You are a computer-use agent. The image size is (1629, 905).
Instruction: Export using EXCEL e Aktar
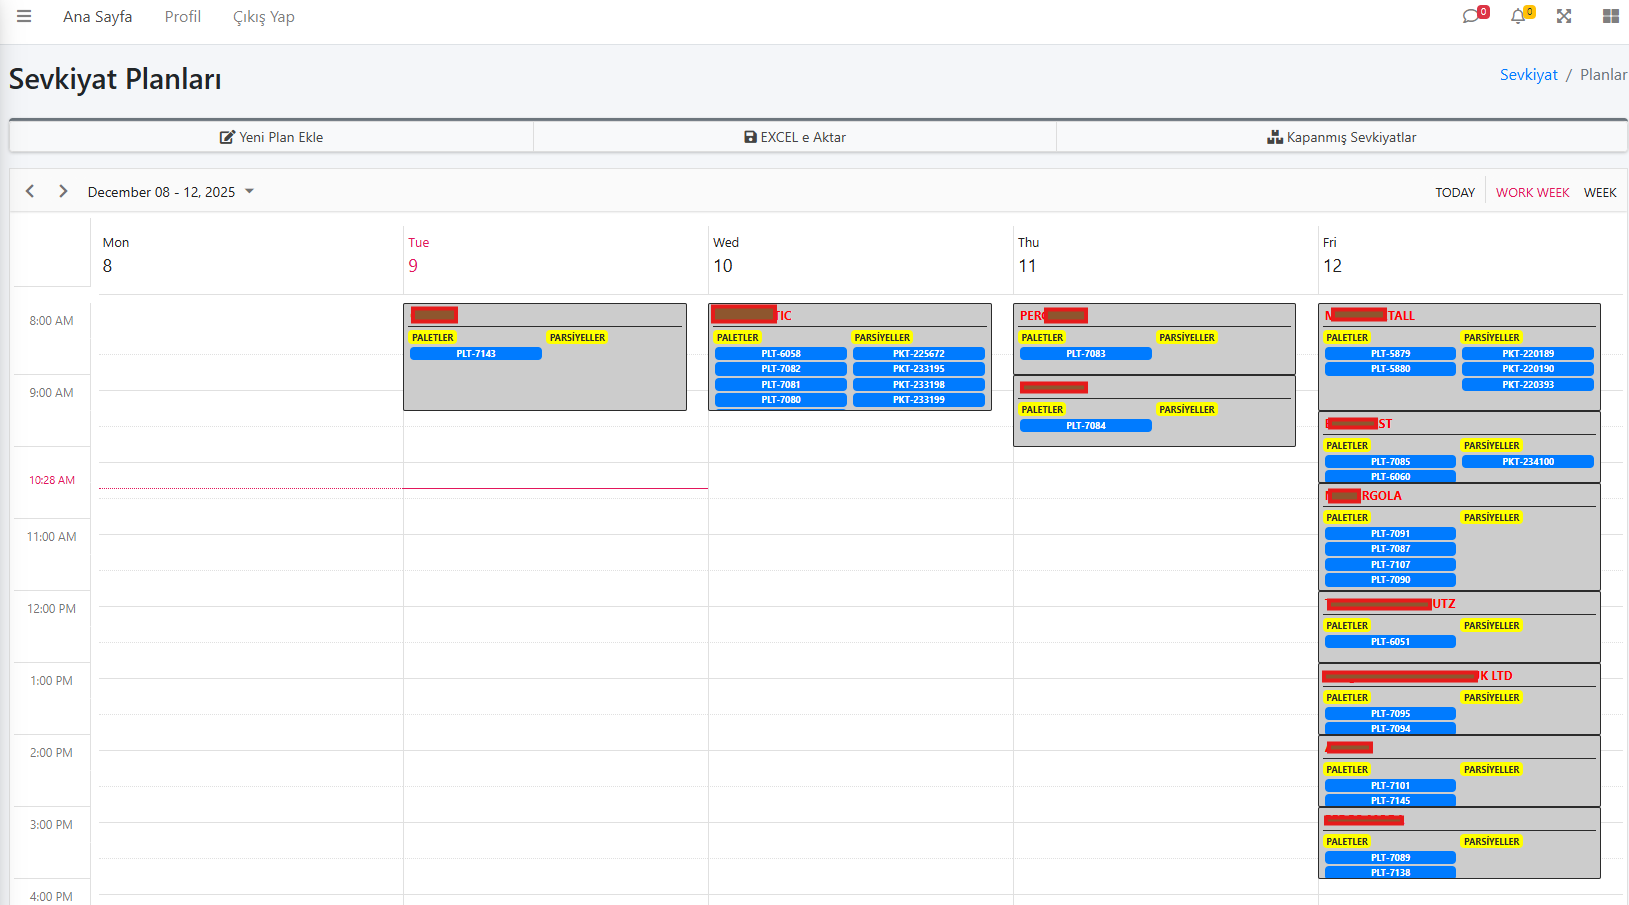click(795, 137)
